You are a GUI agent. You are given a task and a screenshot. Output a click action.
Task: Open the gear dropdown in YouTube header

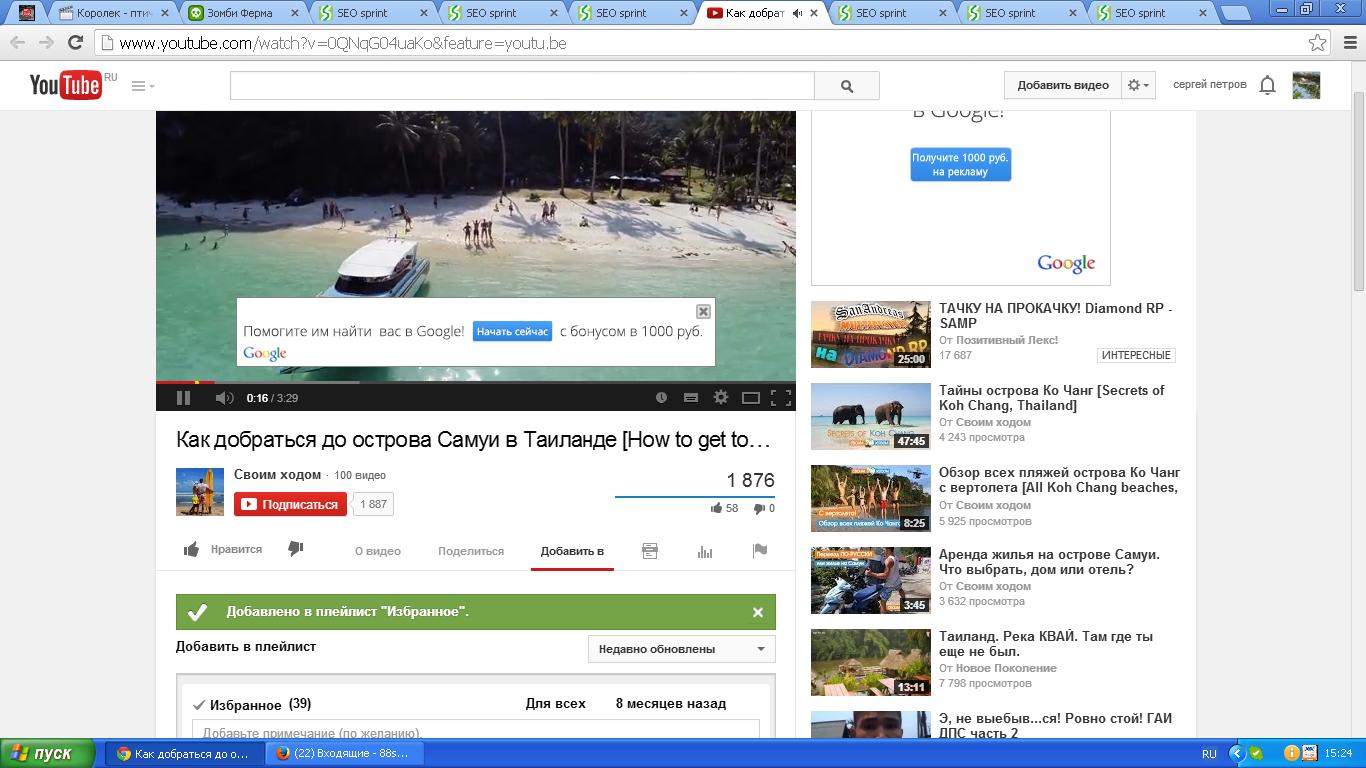click(x=1139, y=85)
